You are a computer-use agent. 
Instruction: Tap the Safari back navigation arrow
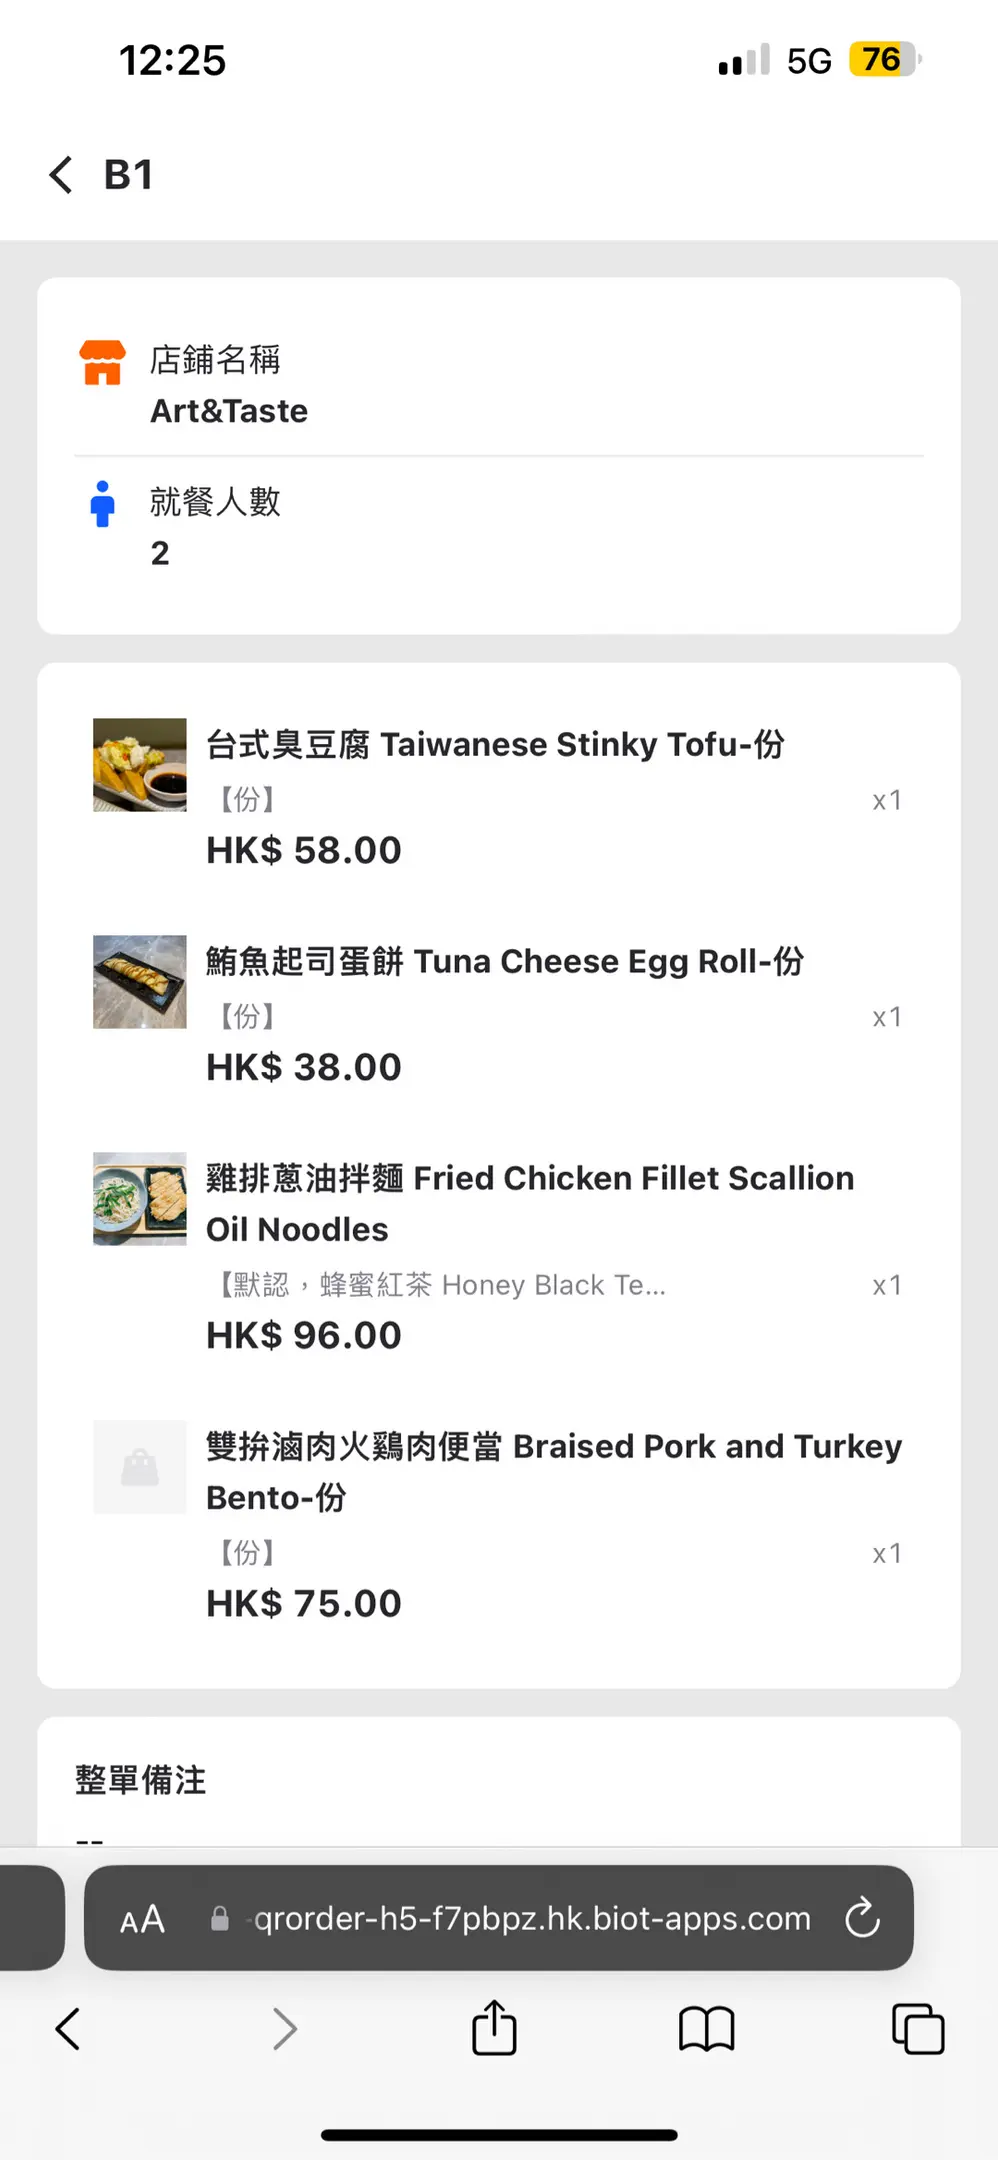[68, 2029]
